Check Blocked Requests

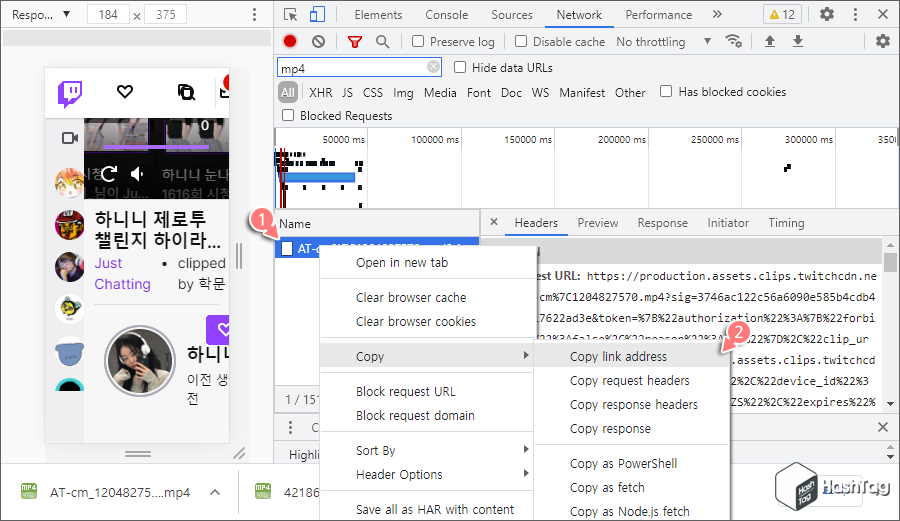point(288,115)
